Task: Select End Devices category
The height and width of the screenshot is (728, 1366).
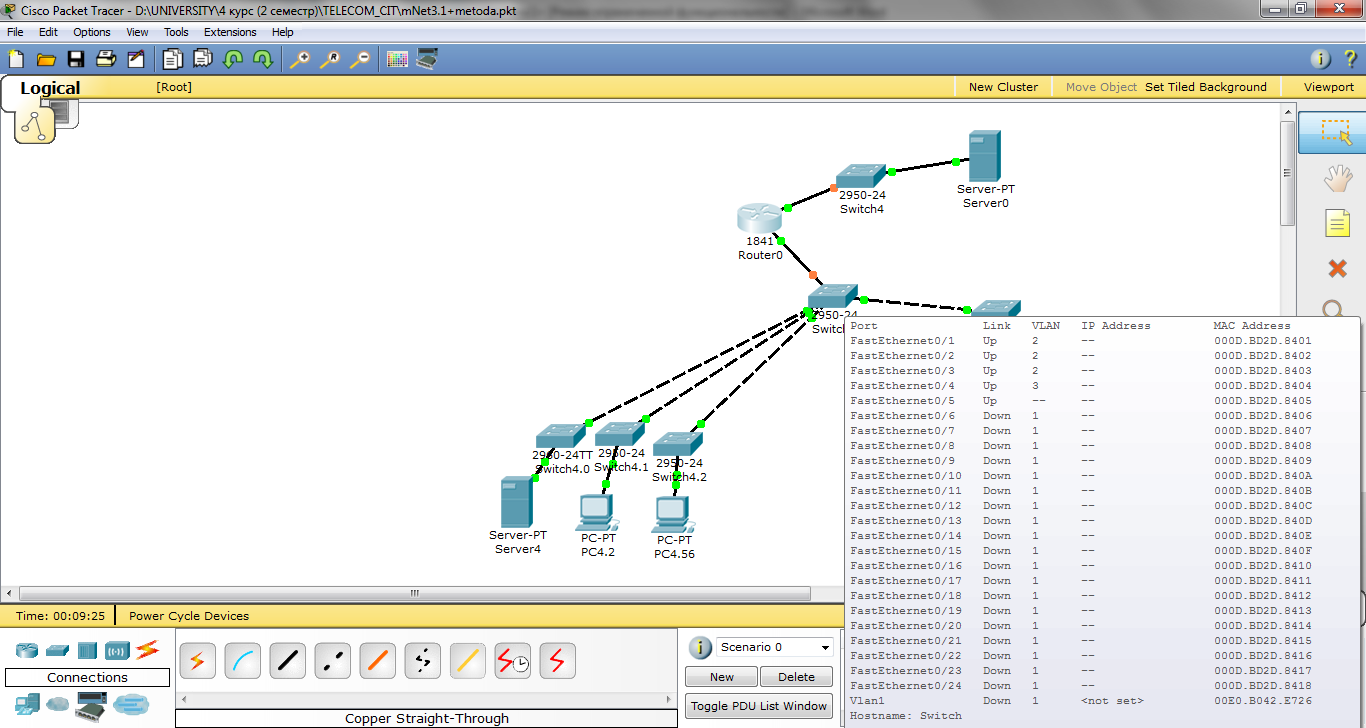Action: (27, 704)
